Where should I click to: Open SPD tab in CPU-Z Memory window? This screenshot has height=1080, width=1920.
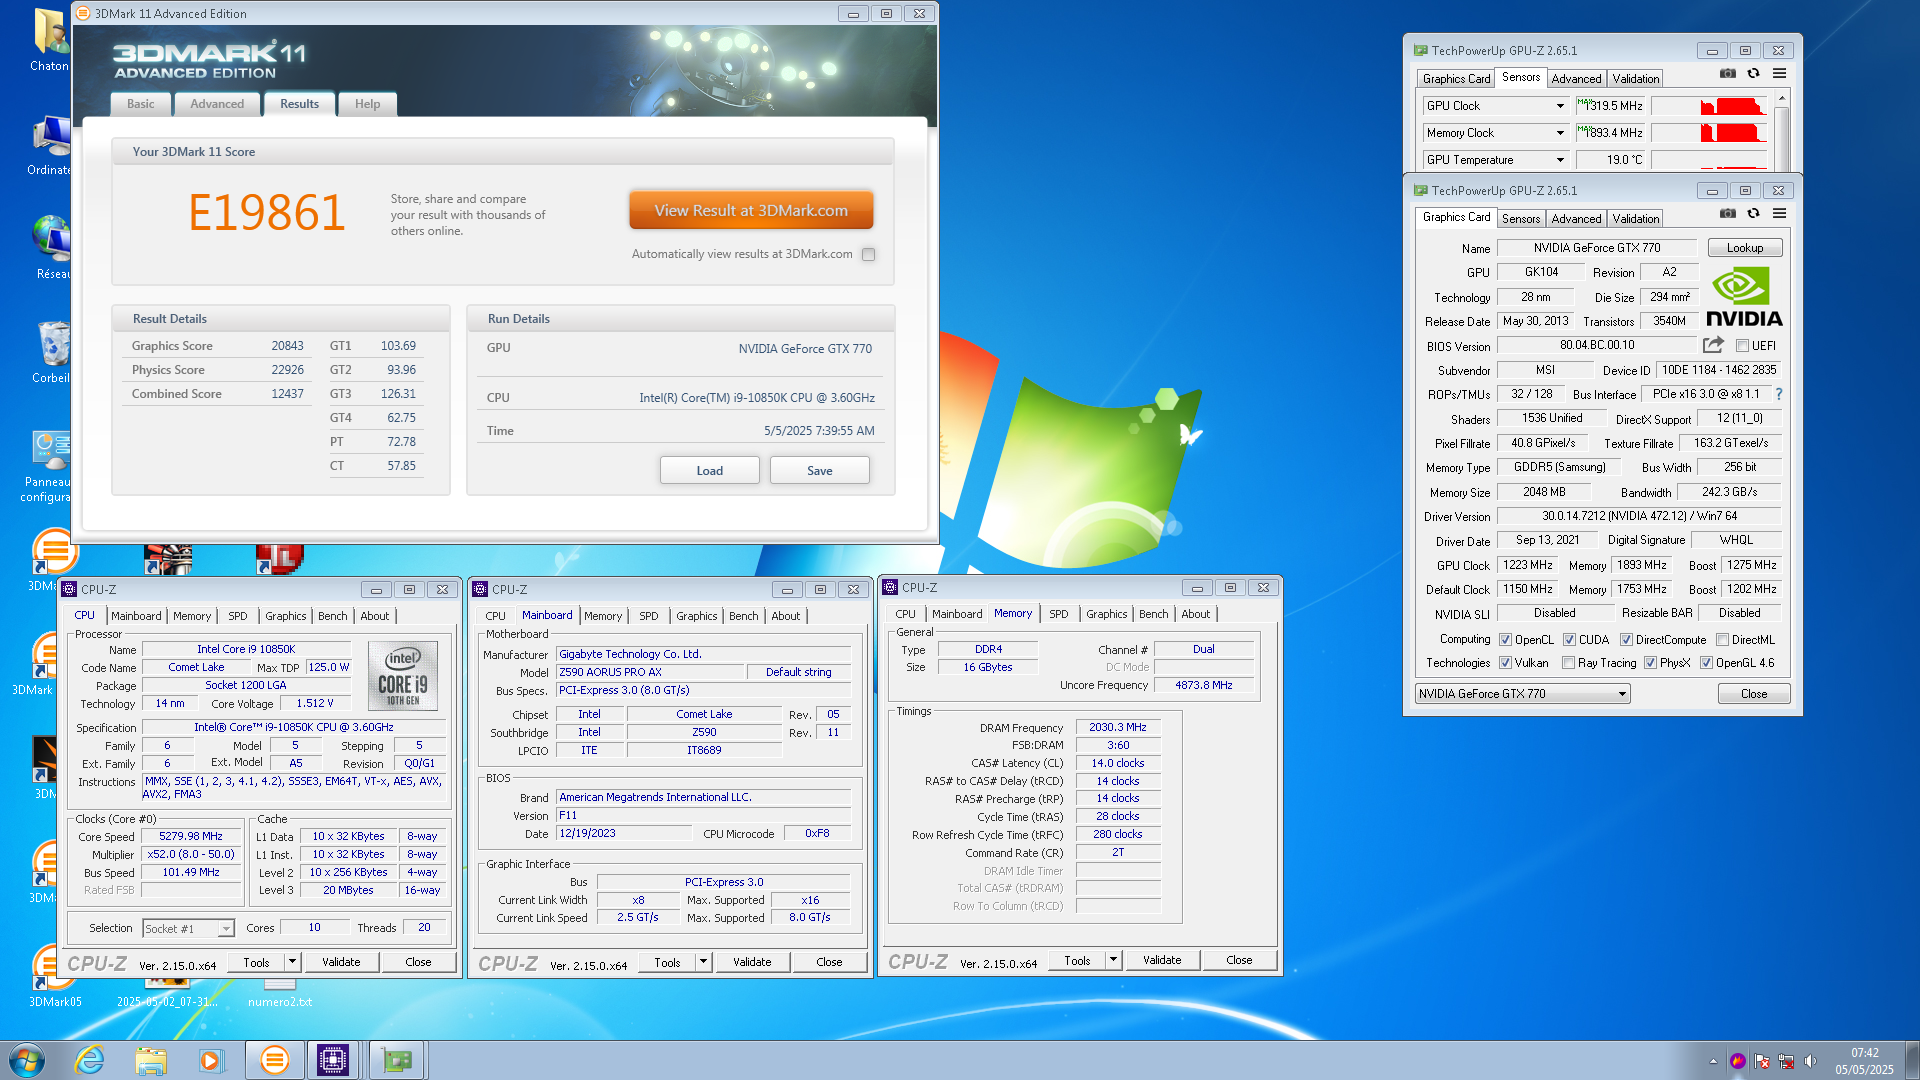1059,614
